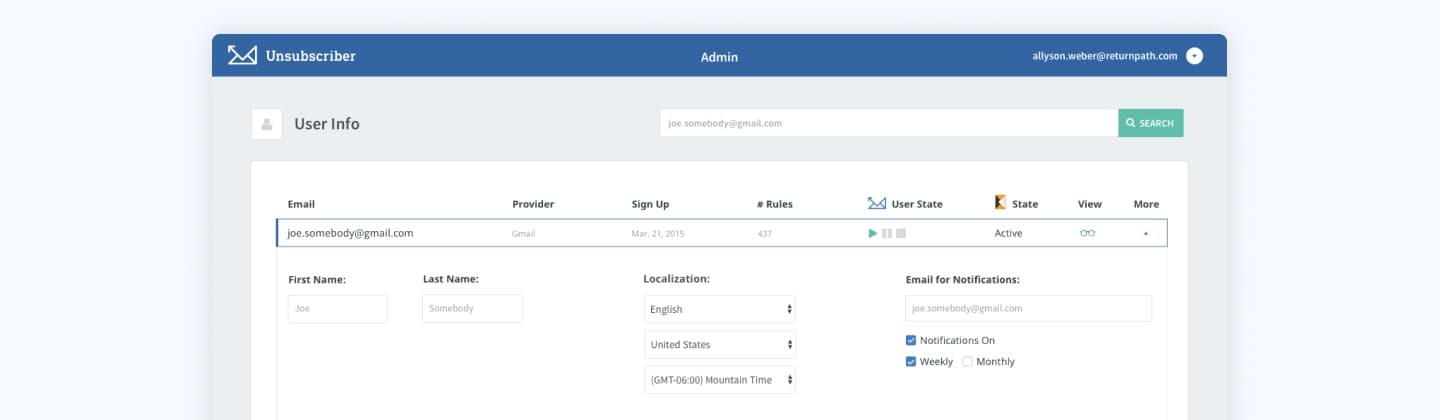The height and width of the screenshot is (420, 1440).
Task: Collapse the More details triangle
Action: coord(1146,233)
